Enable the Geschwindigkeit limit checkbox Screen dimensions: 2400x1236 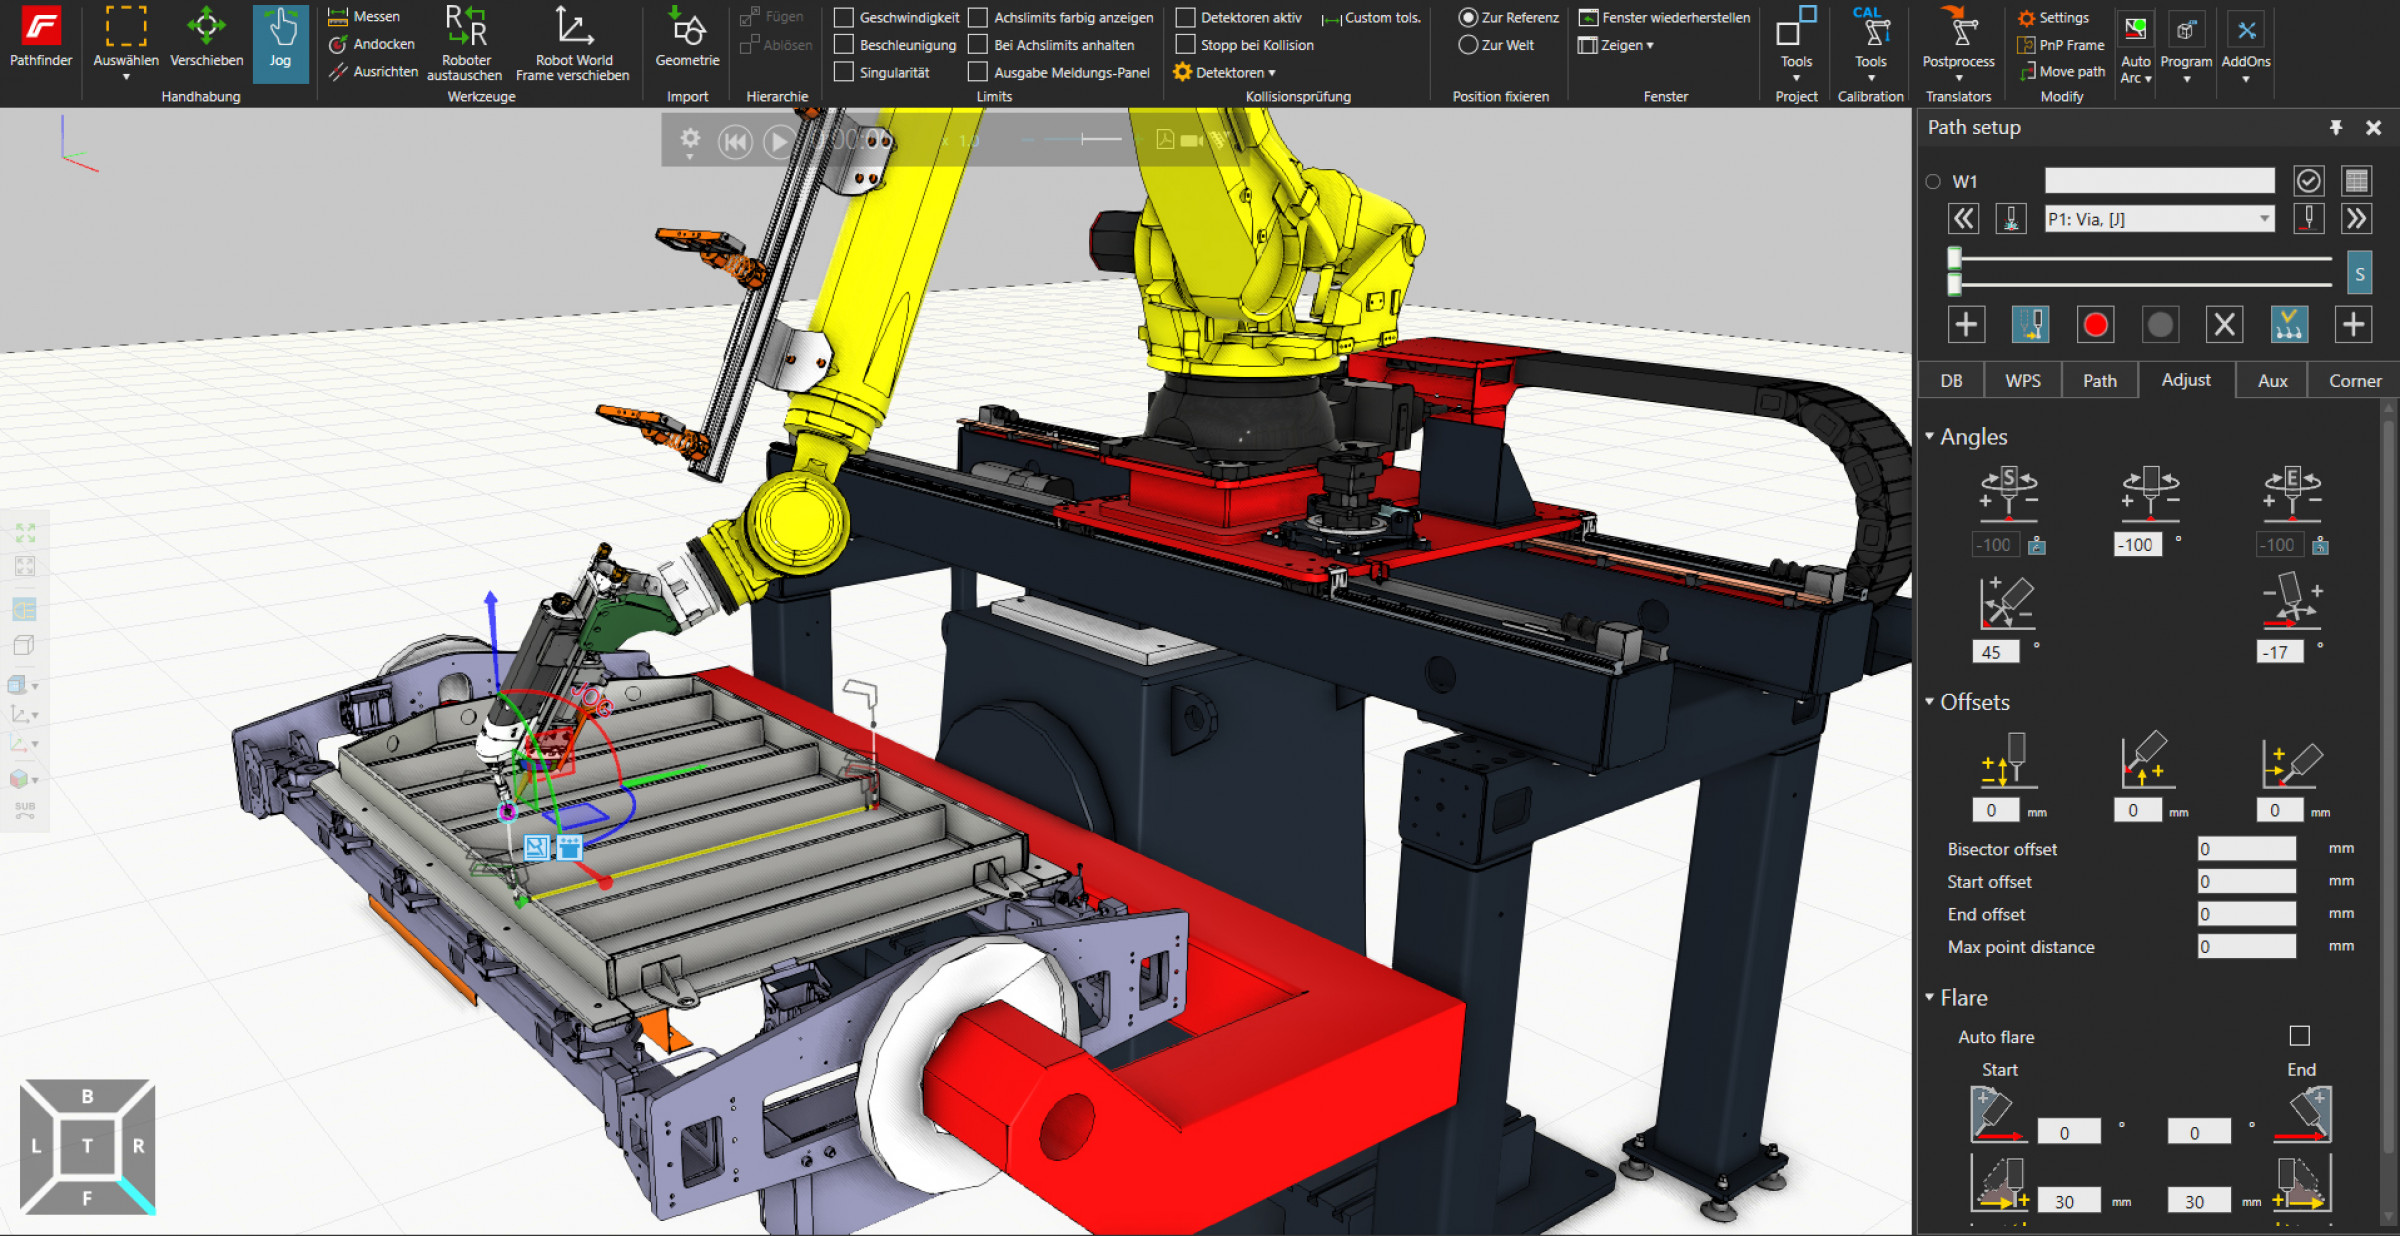coord(844,18)
